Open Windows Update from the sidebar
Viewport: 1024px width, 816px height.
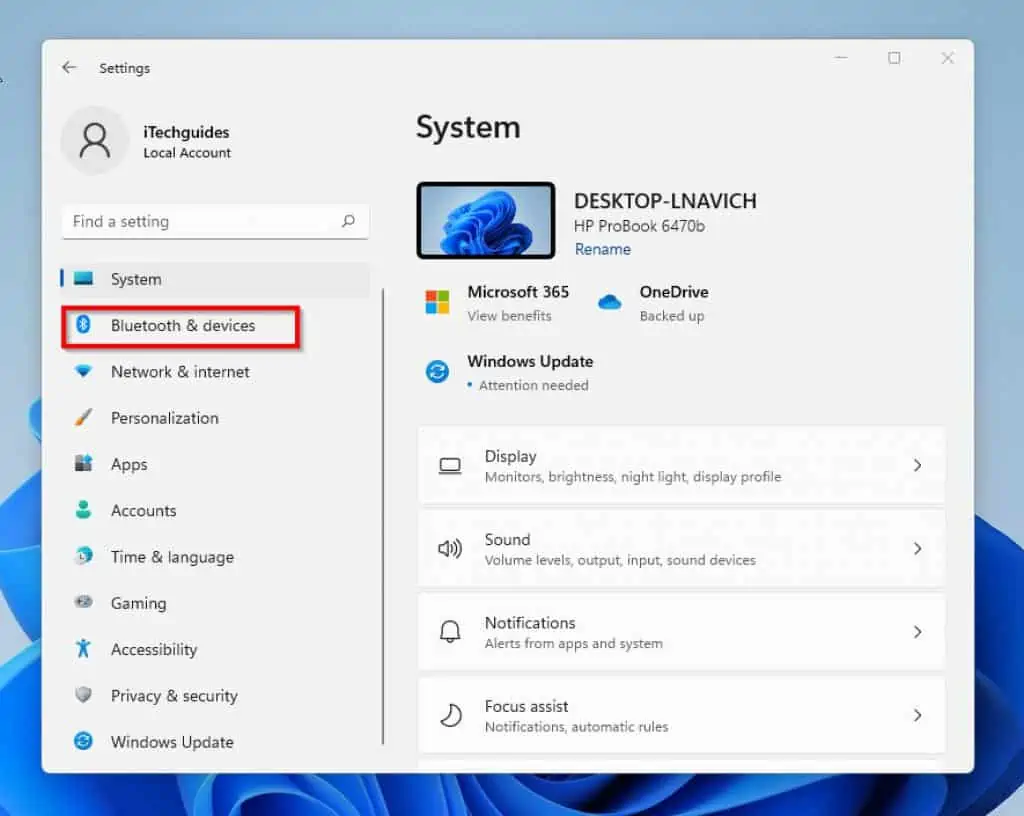coord(171,742)
